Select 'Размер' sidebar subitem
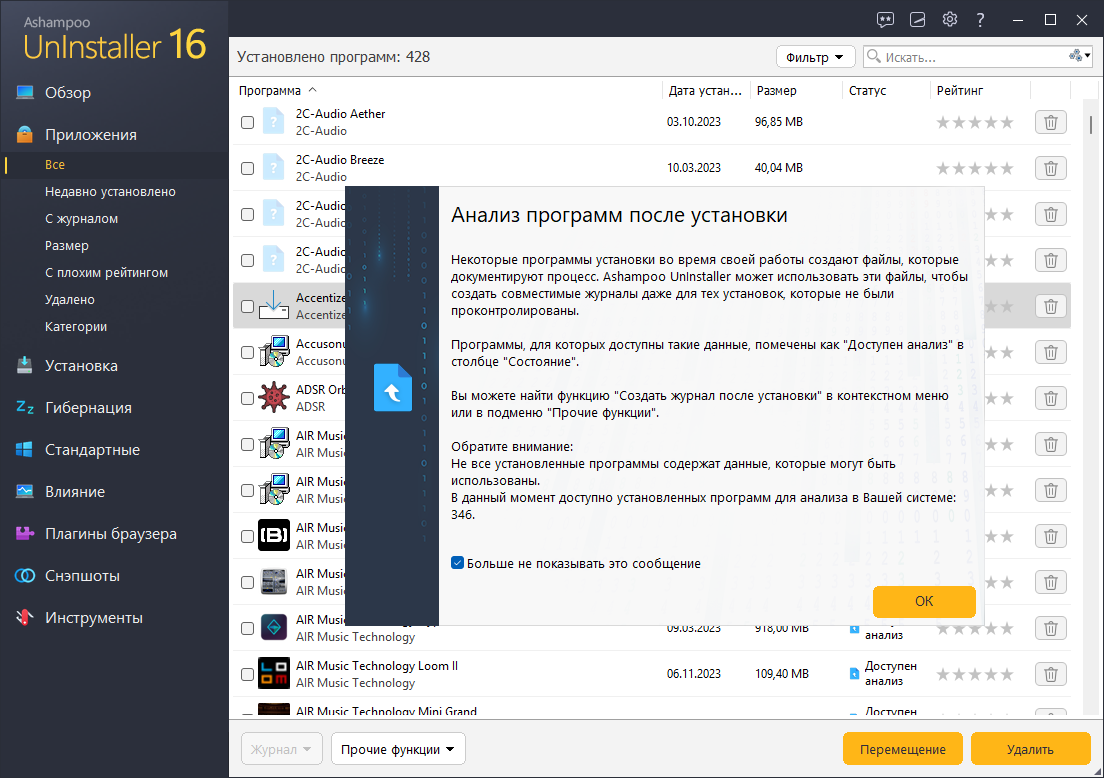1104x778 pixels. coord(67,246)
